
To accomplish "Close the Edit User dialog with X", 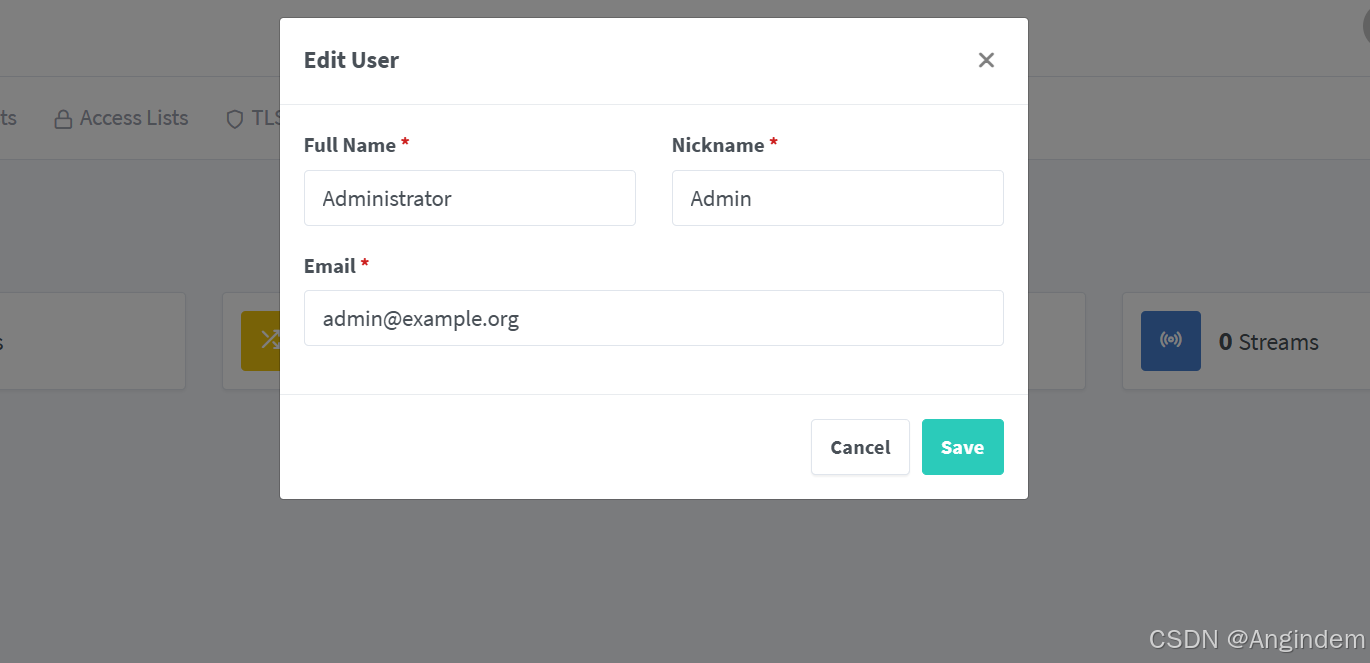I will tap(986, 60).
